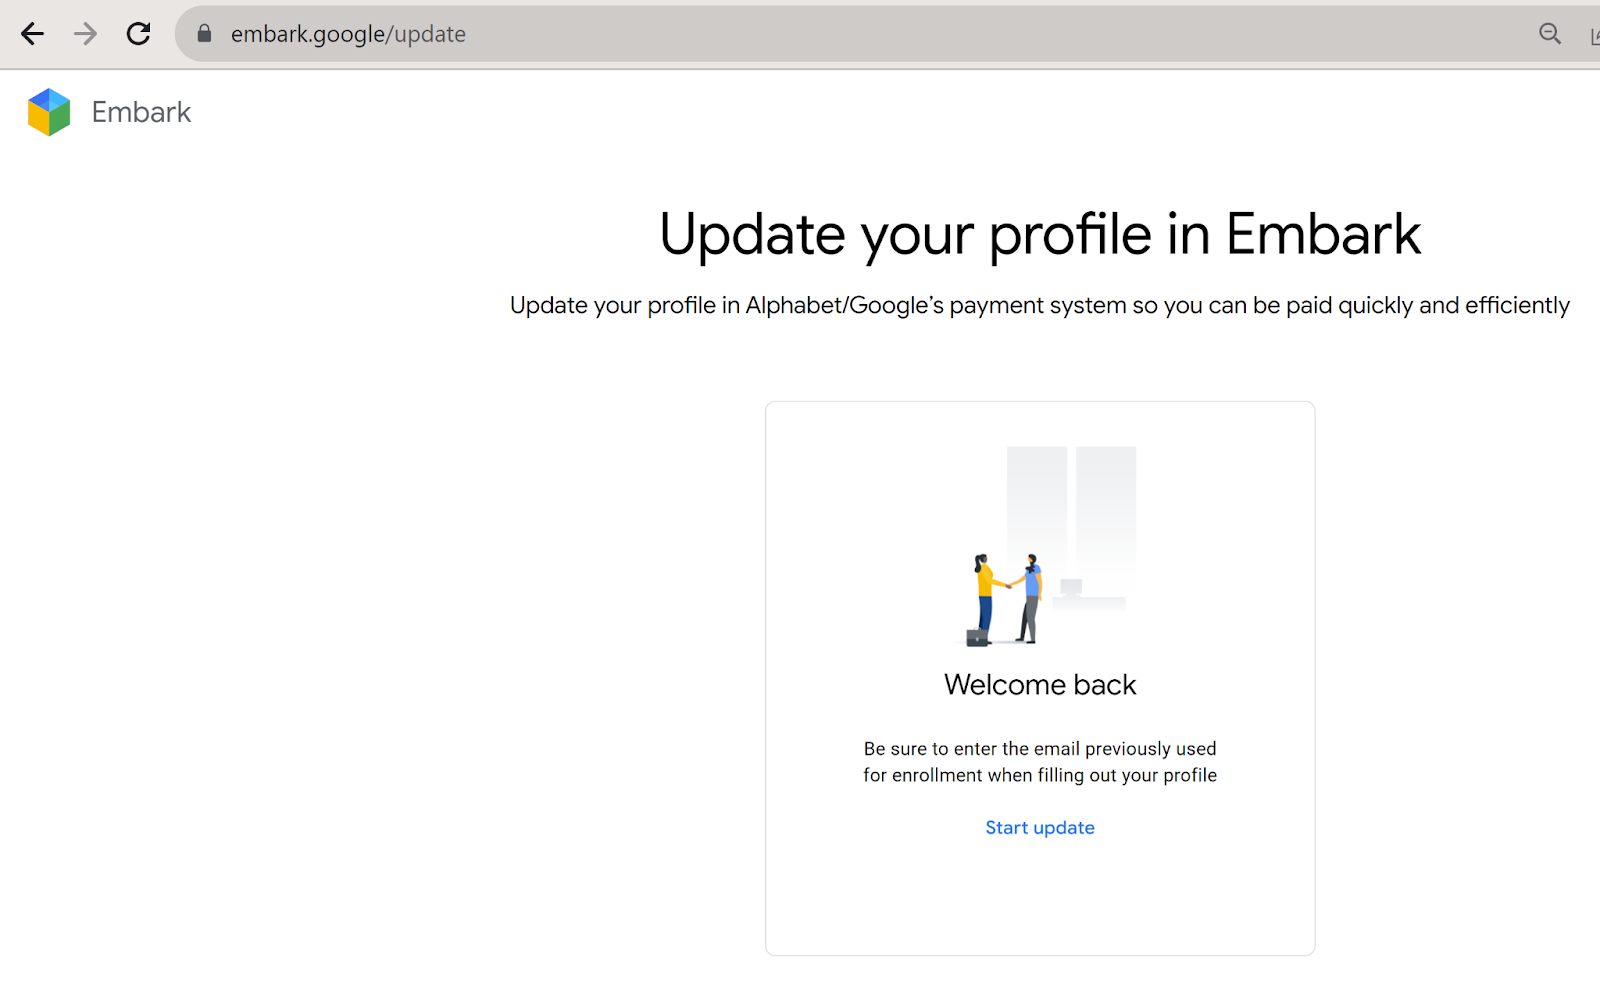Click the Welcome back heading
Image resolution: width=1600 pixels, height=986 pixels.
coord(1039,685)
